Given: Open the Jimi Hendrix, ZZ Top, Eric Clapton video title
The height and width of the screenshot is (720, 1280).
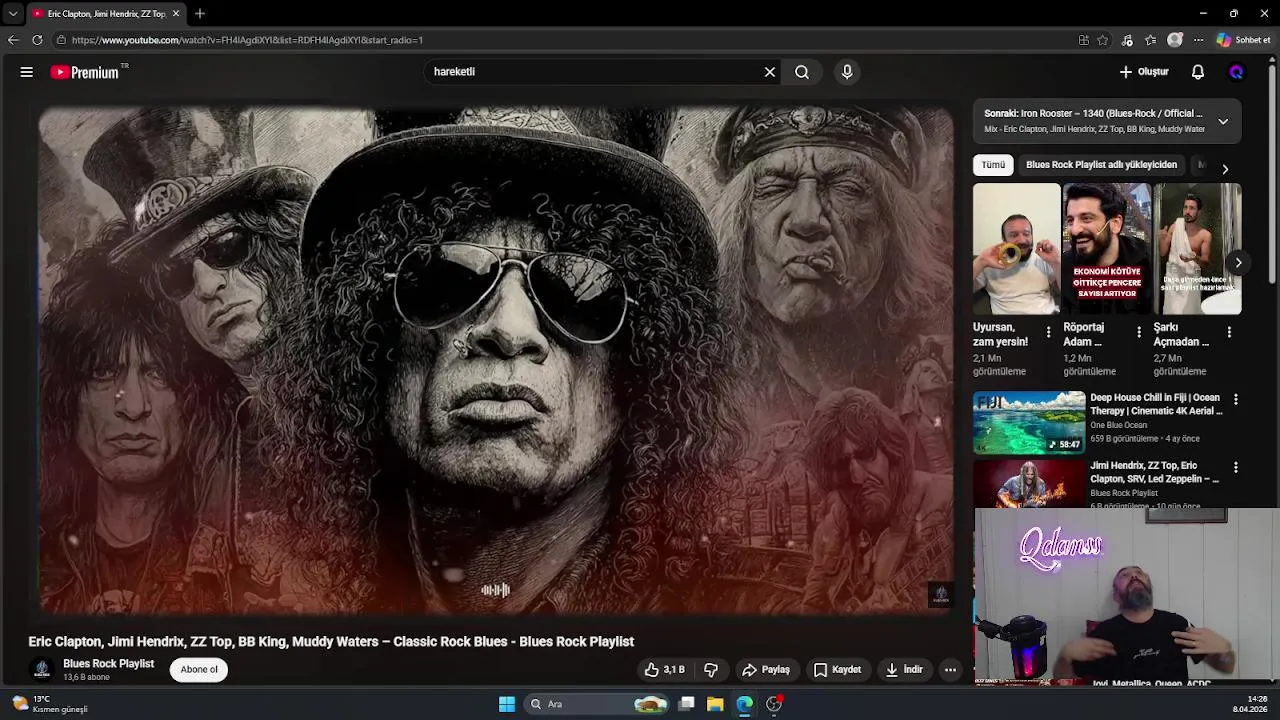Looking at the screenshot, I should click(x=1155, y=472).
